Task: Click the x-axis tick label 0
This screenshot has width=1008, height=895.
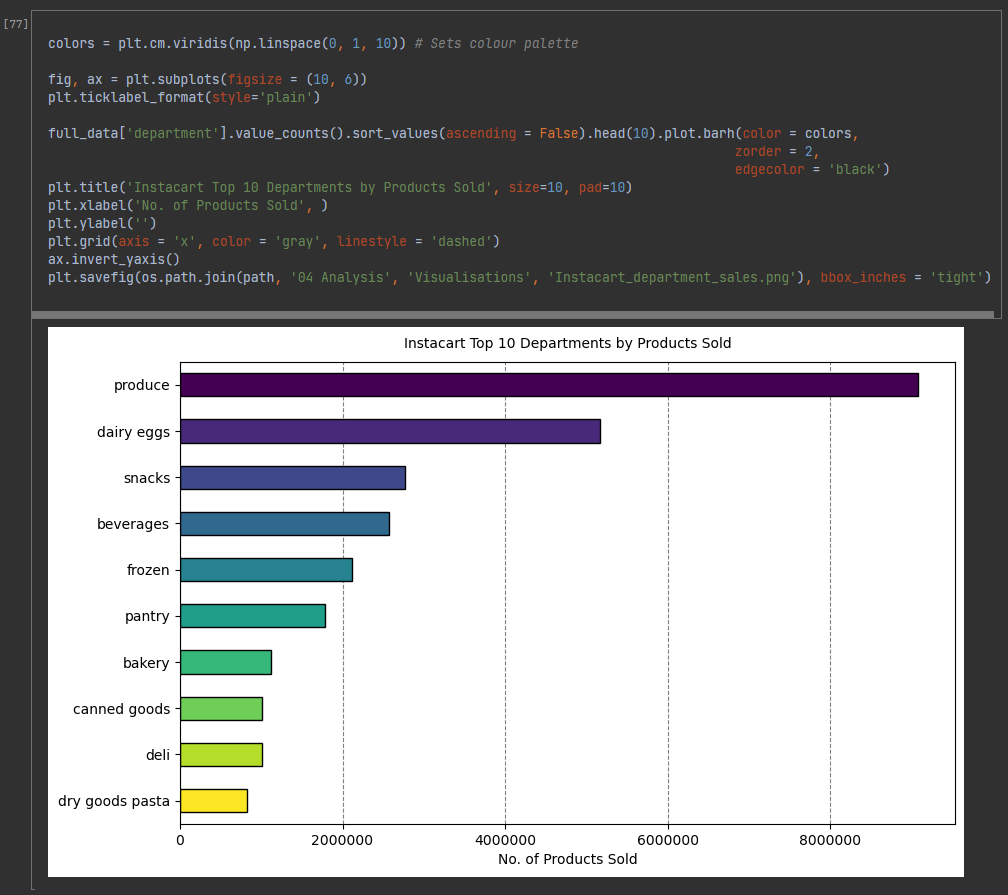Action: click(x=180, y=840)
